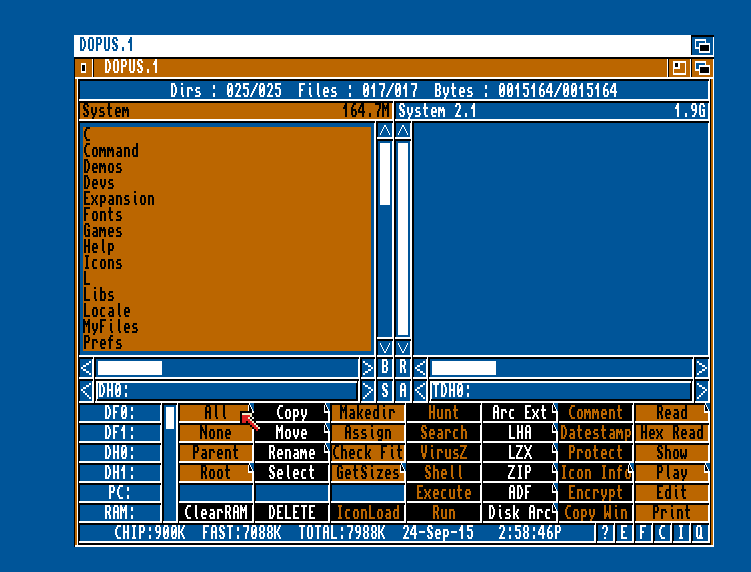Click the GetSizes button
The height and width of the screenshot is (572, 751).
click(368, 473)
